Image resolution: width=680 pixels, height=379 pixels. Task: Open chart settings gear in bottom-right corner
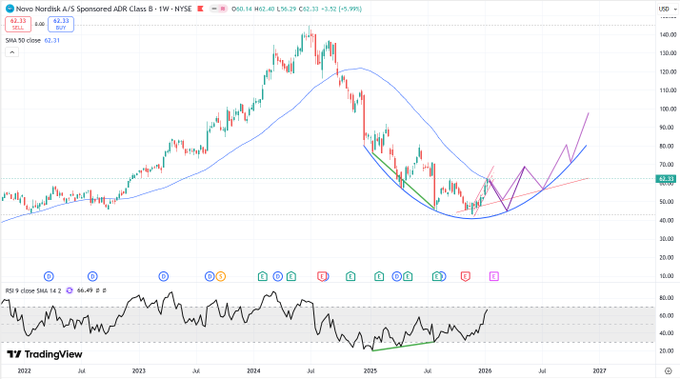point(668,371)
